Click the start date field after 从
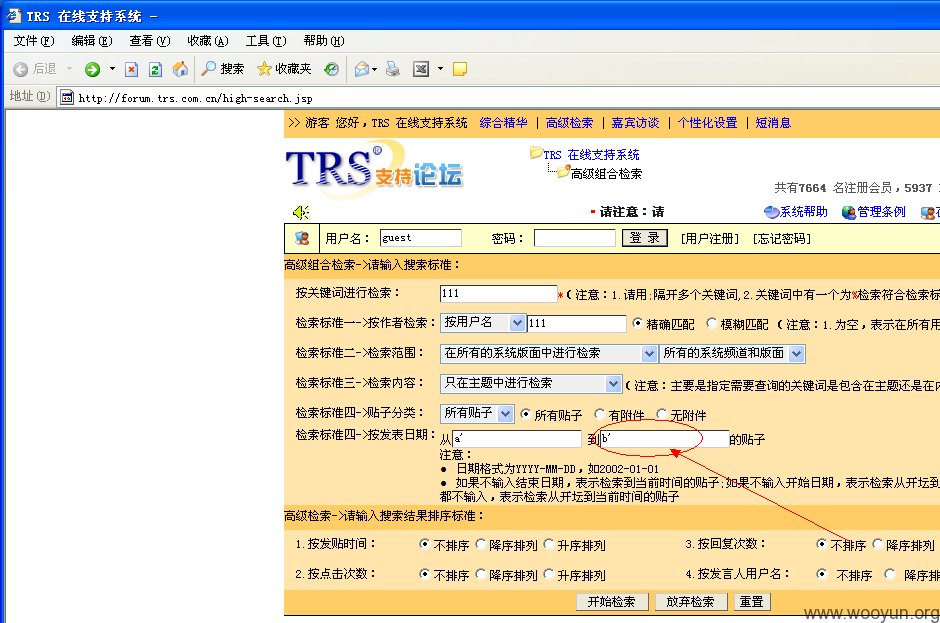 [x=517, y=439]
